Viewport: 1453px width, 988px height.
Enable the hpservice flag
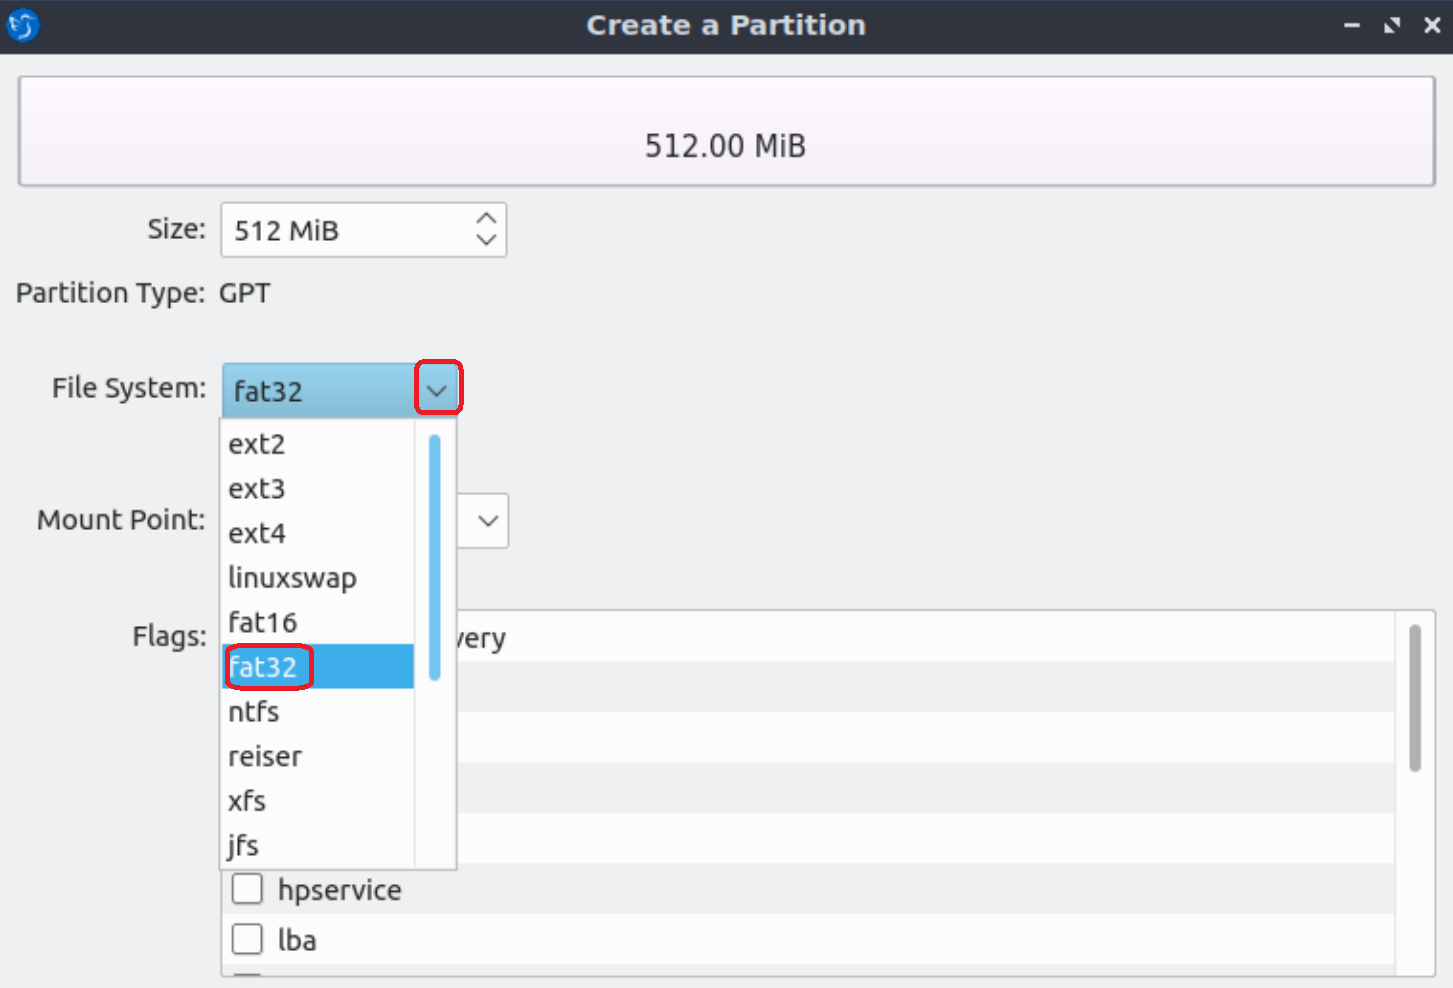pos(247,888)
